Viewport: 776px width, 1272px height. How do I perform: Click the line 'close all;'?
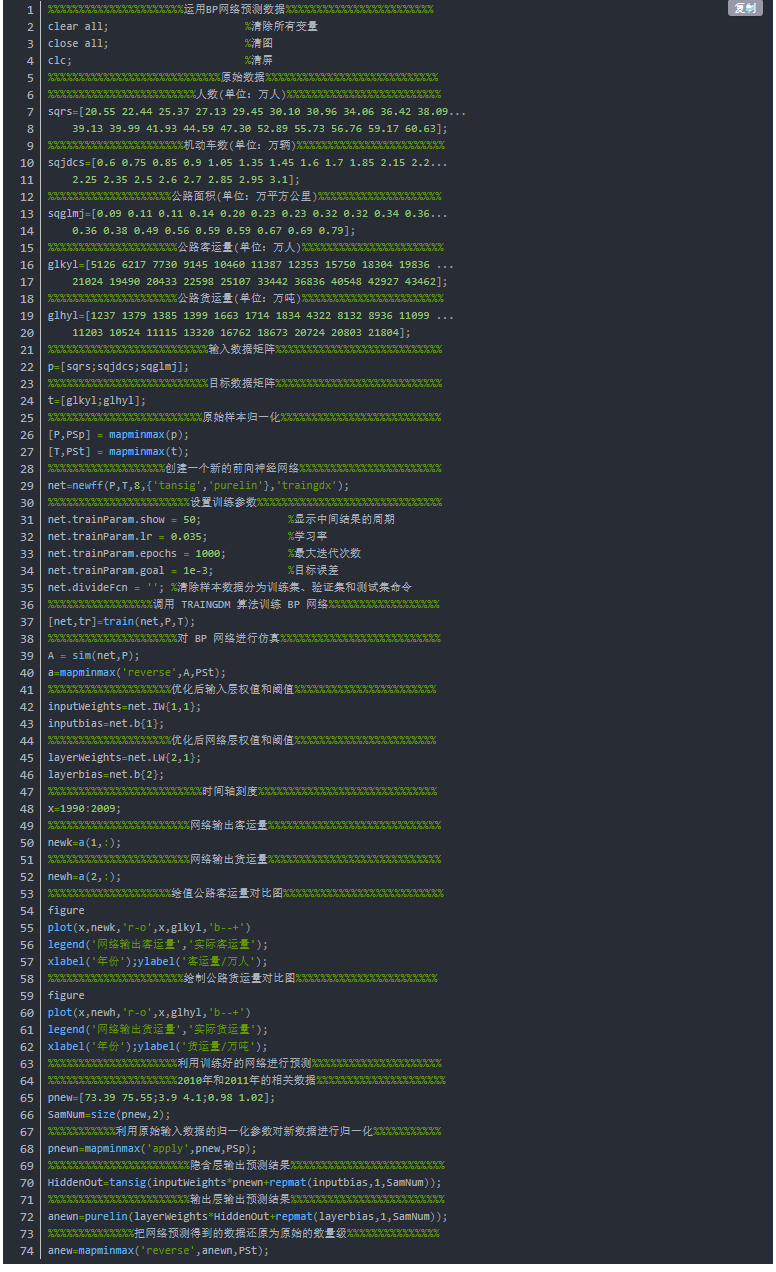pos(78,43)
